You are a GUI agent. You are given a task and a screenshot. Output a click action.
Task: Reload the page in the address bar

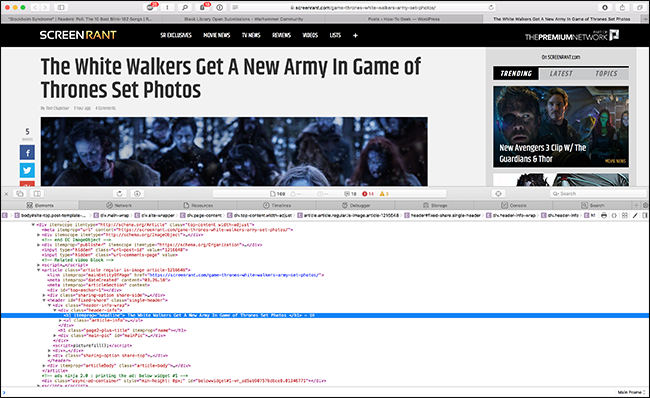coord(491,7)
